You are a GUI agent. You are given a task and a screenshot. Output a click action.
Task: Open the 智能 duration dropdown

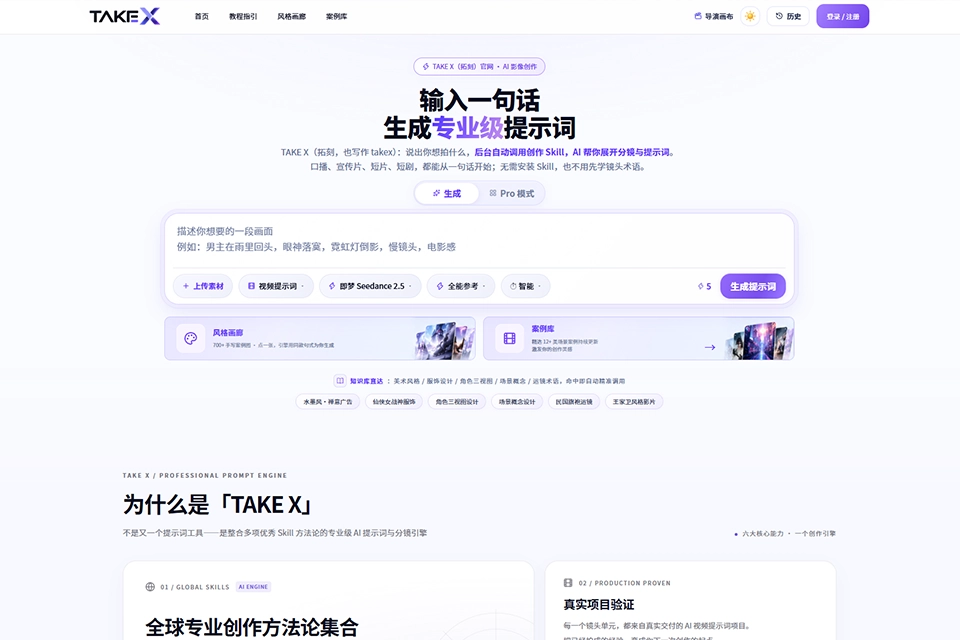point(525,286)
